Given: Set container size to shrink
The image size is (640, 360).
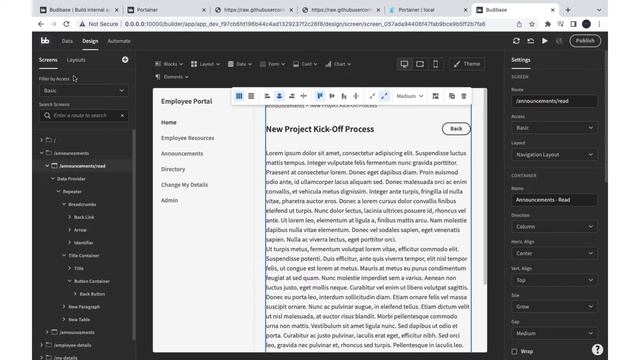Looking at the screenshot, I should (372, 96).
